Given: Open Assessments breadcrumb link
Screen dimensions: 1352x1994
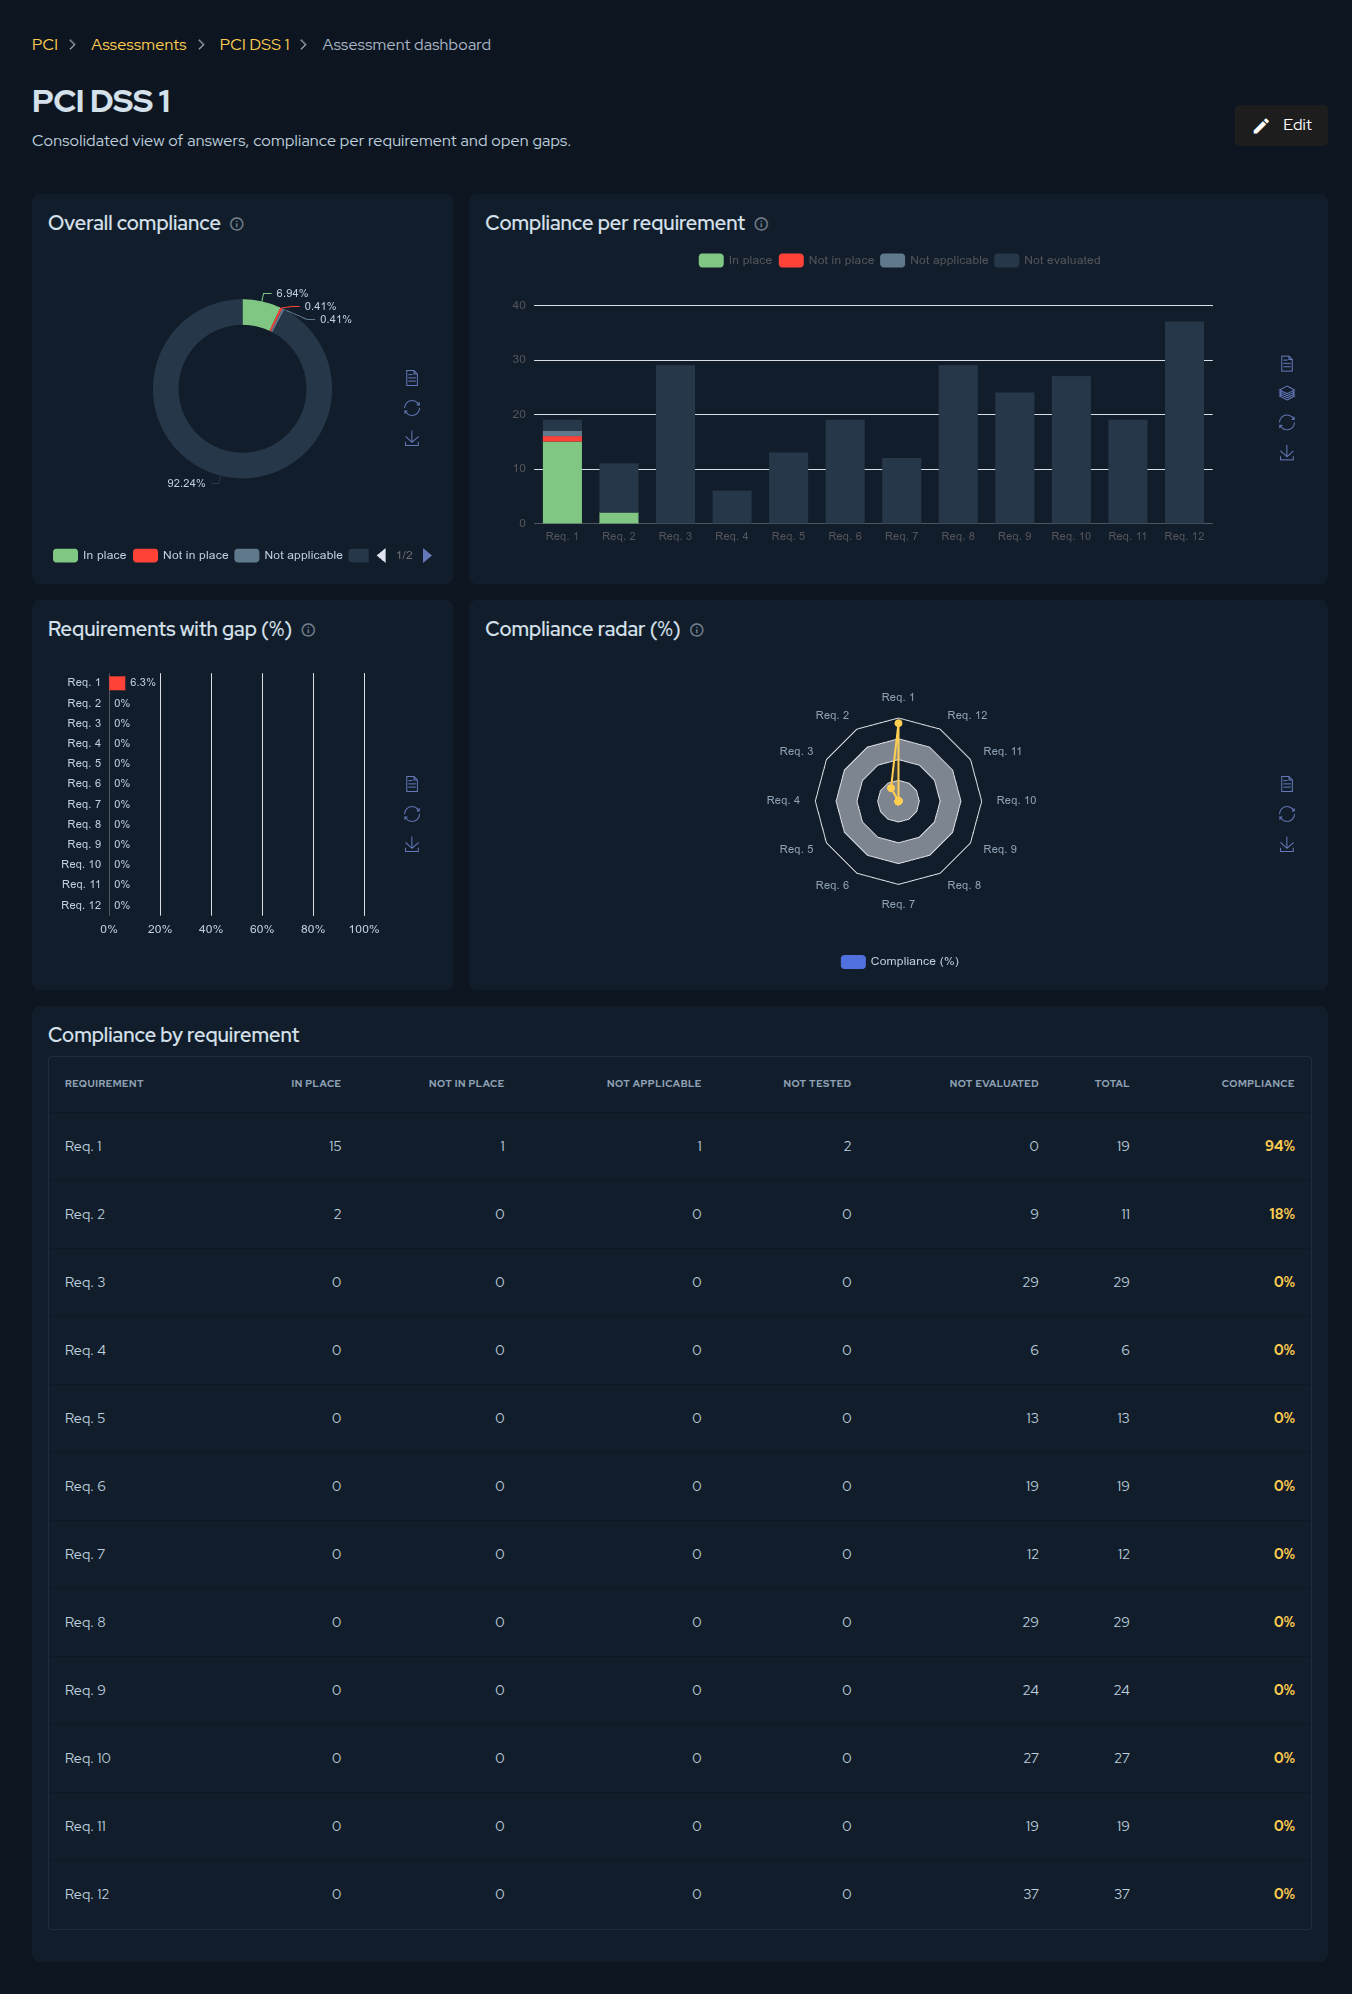Looking at the screenshot, I should (x=139, y=45).
